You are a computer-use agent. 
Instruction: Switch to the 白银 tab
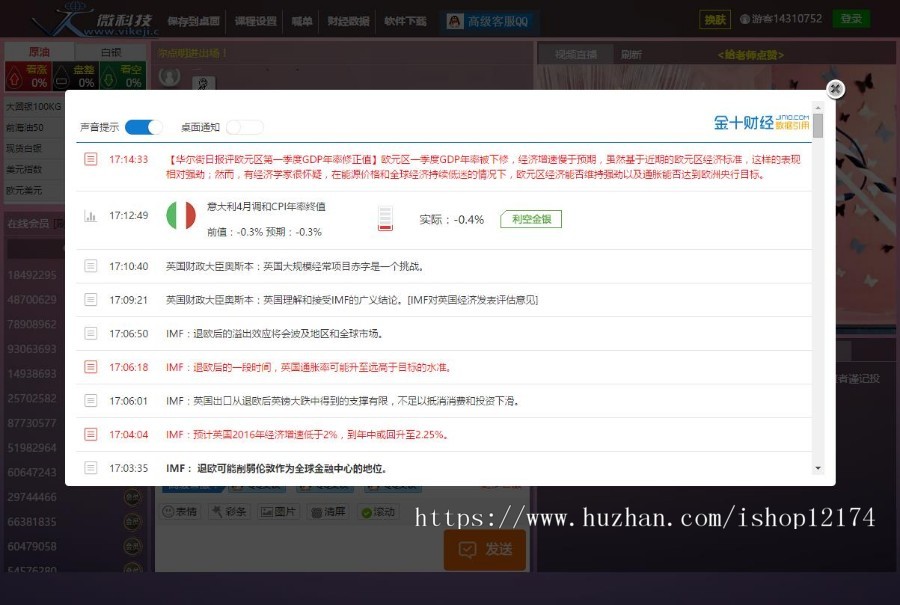(111, 52)
